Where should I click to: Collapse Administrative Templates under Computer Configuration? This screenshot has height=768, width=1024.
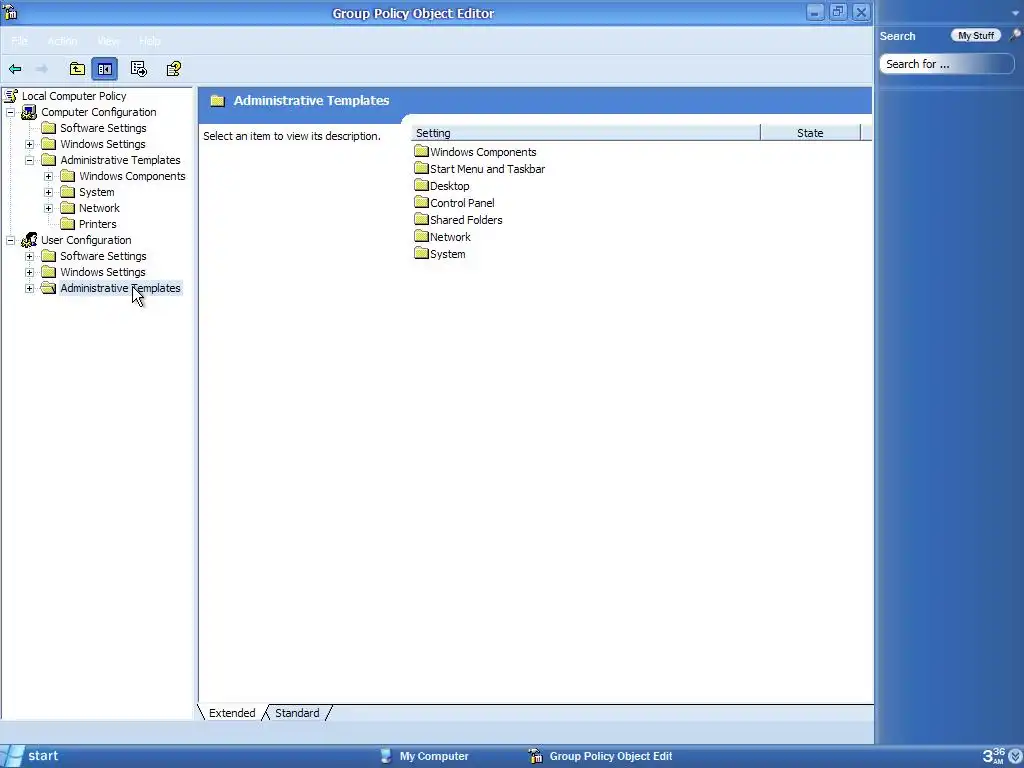29,160
